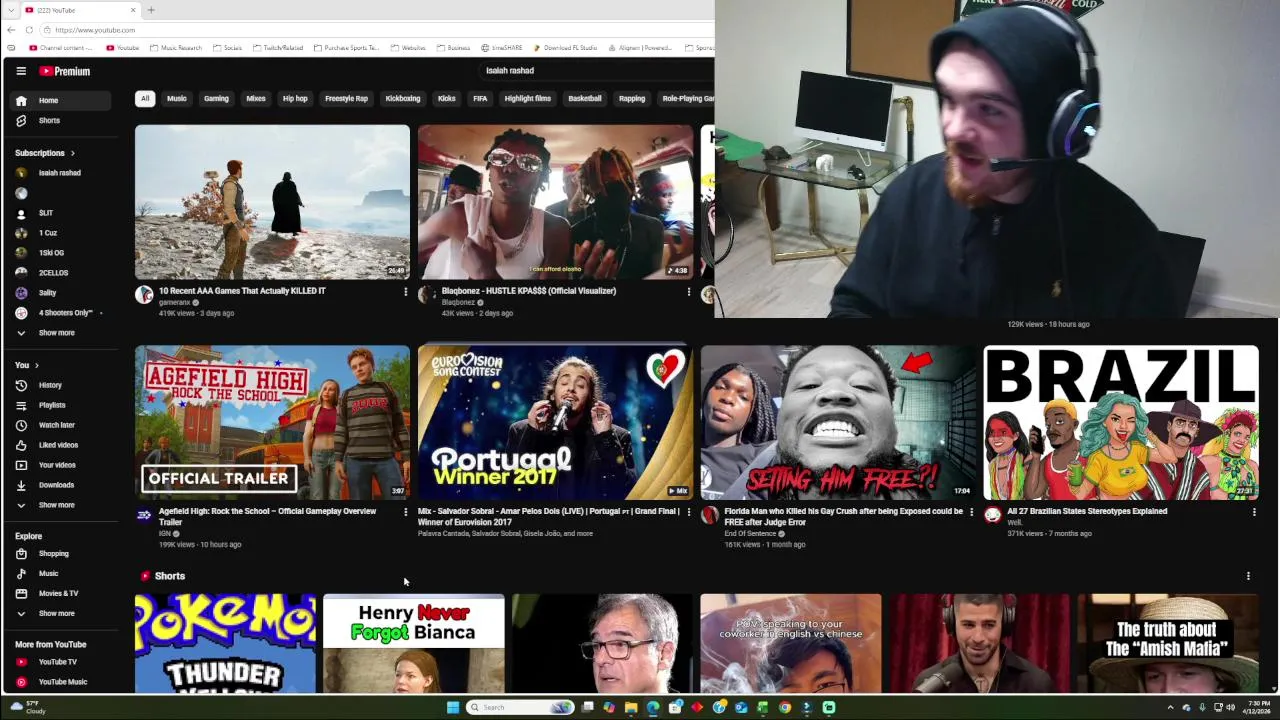Screen dimensions: 1280x720
Task: Select the FIFA filter chip
Action: 480,99
